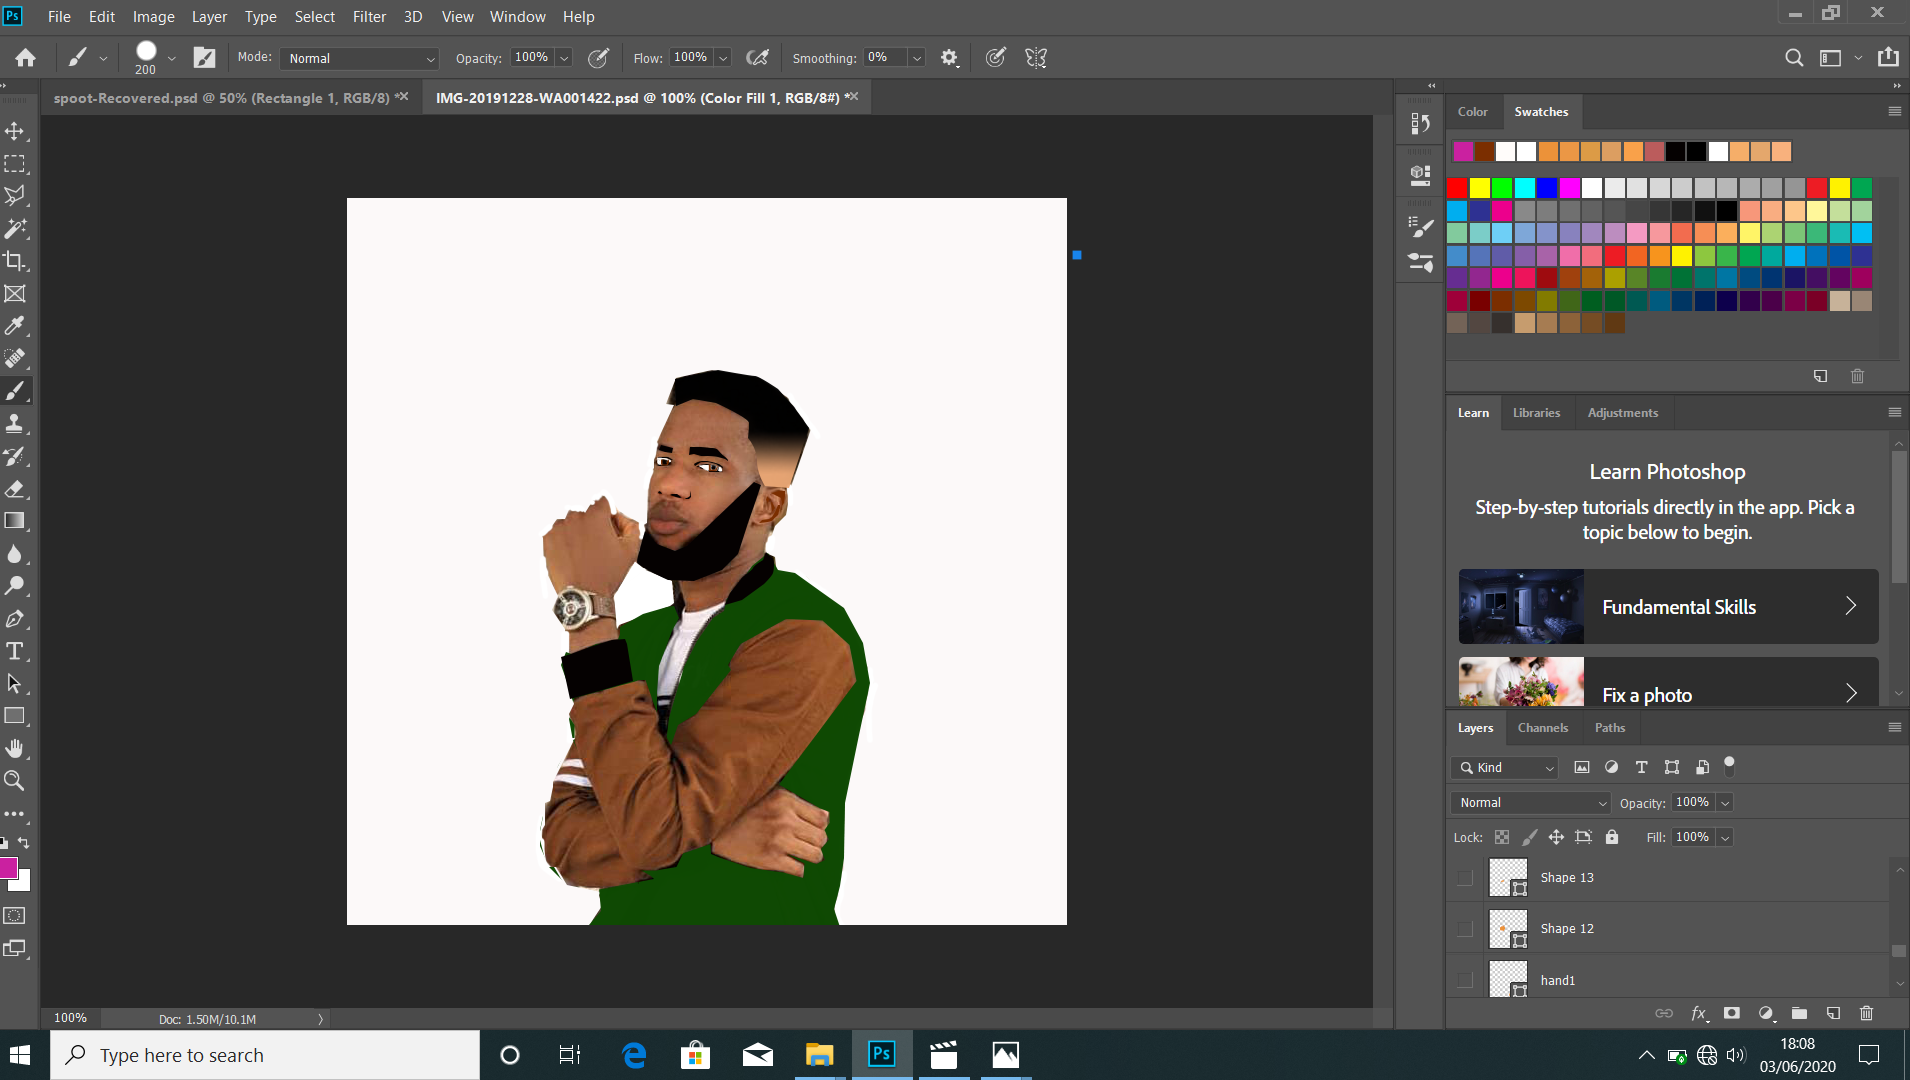Select the Frame tool
The height and width of the screenshot is (1080, 1910).
click(x=15, y=294)
